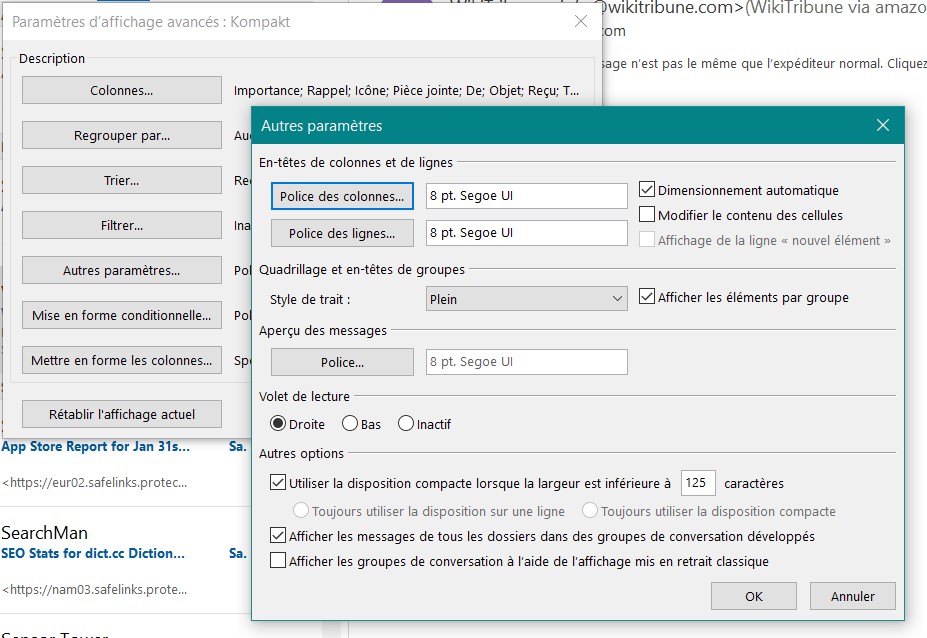This screenshot has width=927, height=638.
Task: Toggle compact layout width checkbox
Action: click(278, 483)
